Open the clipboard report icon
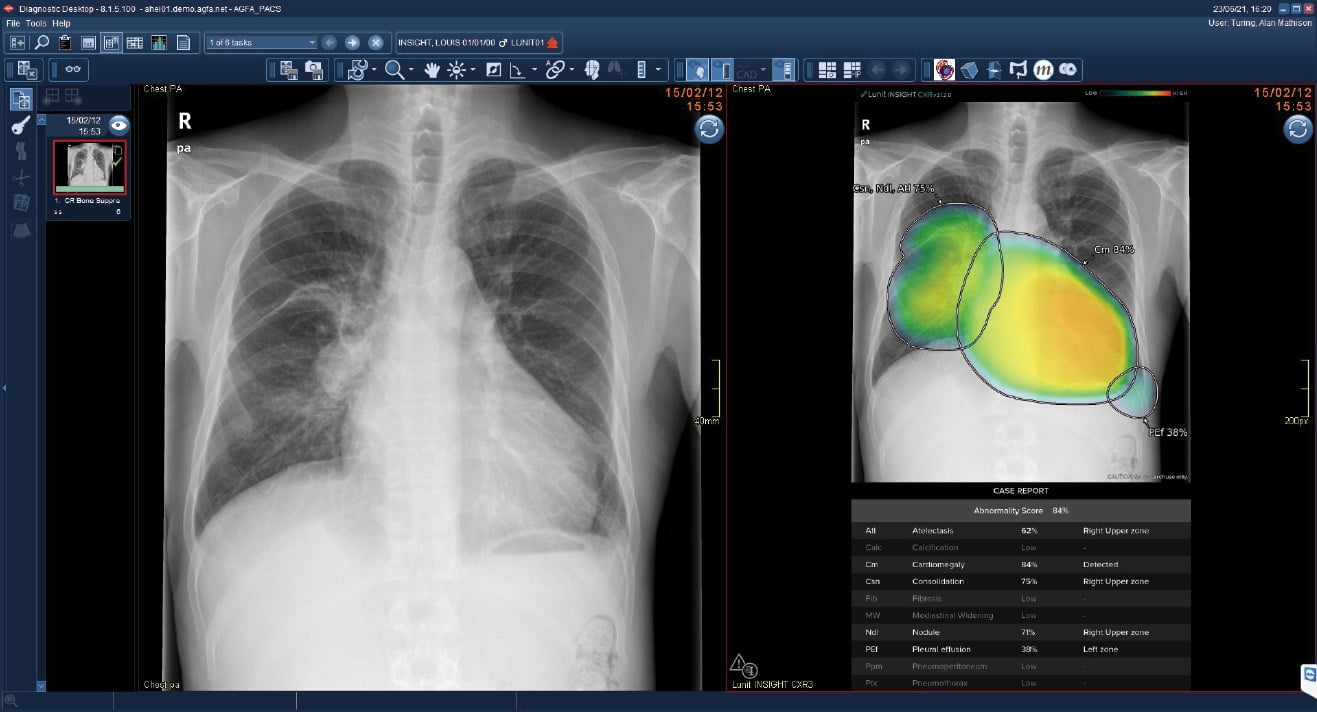Screen dimensions: 1317x712 pyautogui.click(x=65, y=43)
